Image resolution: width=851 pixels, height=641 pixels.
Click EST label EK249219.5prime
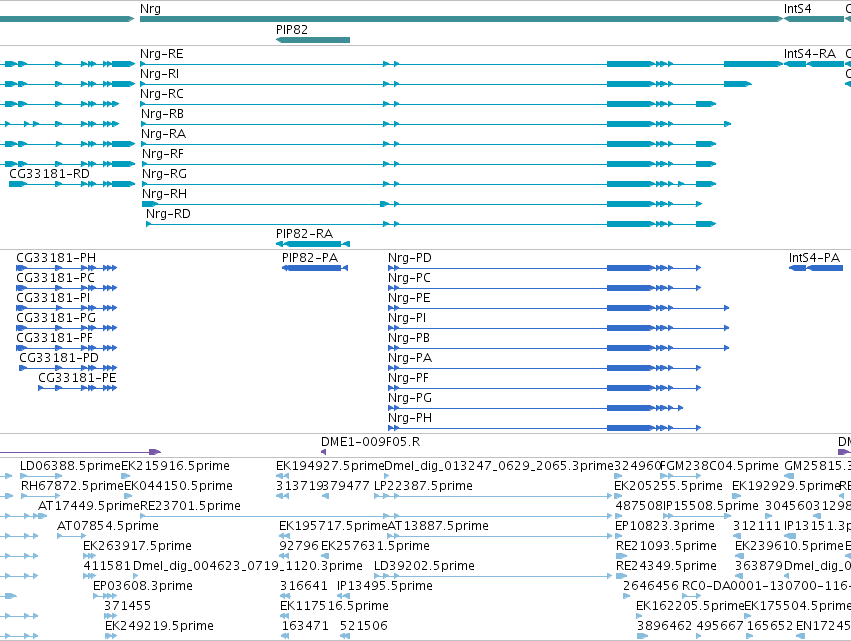159,626
